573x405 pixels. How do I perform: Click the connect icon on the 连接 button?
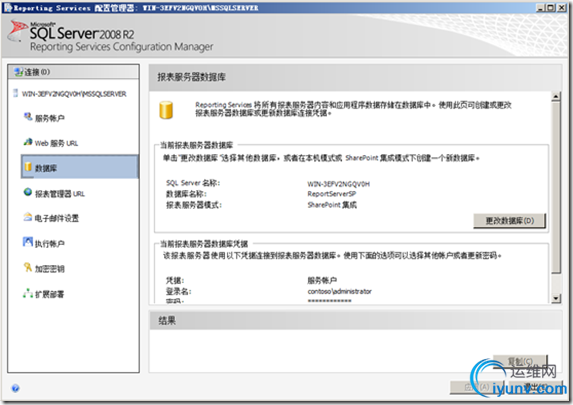(x=18, y=72)
